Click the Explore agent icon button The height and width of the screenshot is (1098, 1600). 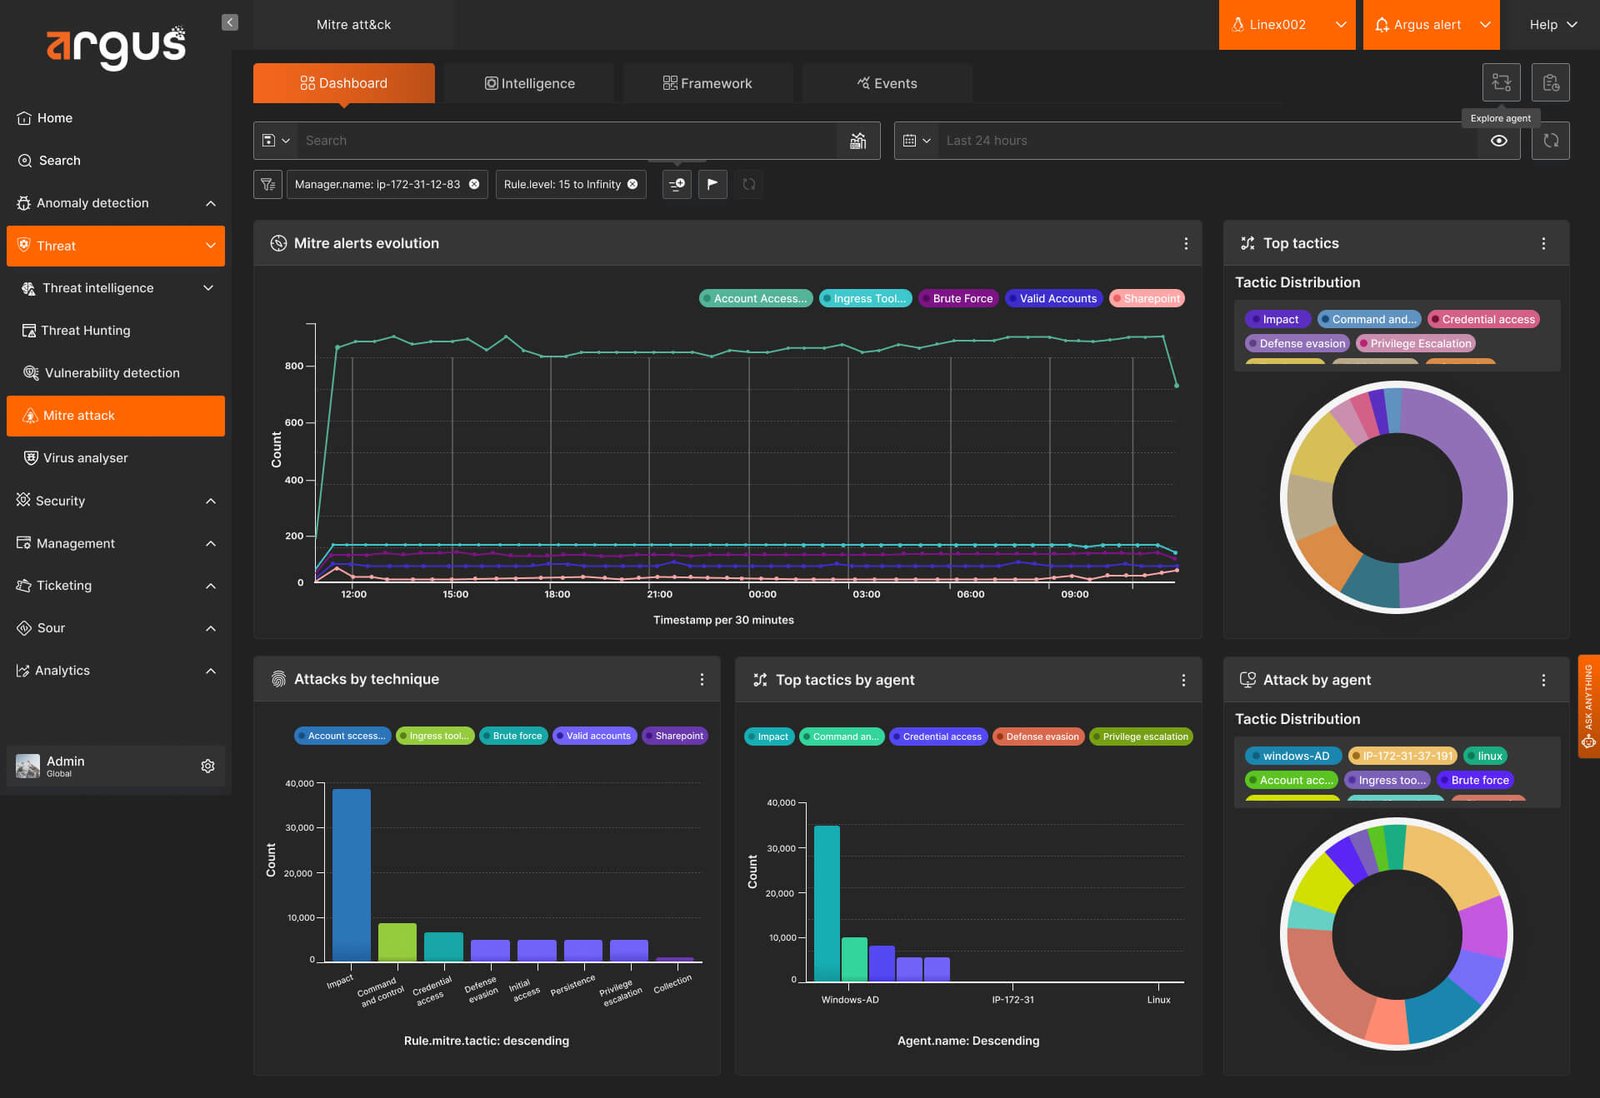(1501, 82)
